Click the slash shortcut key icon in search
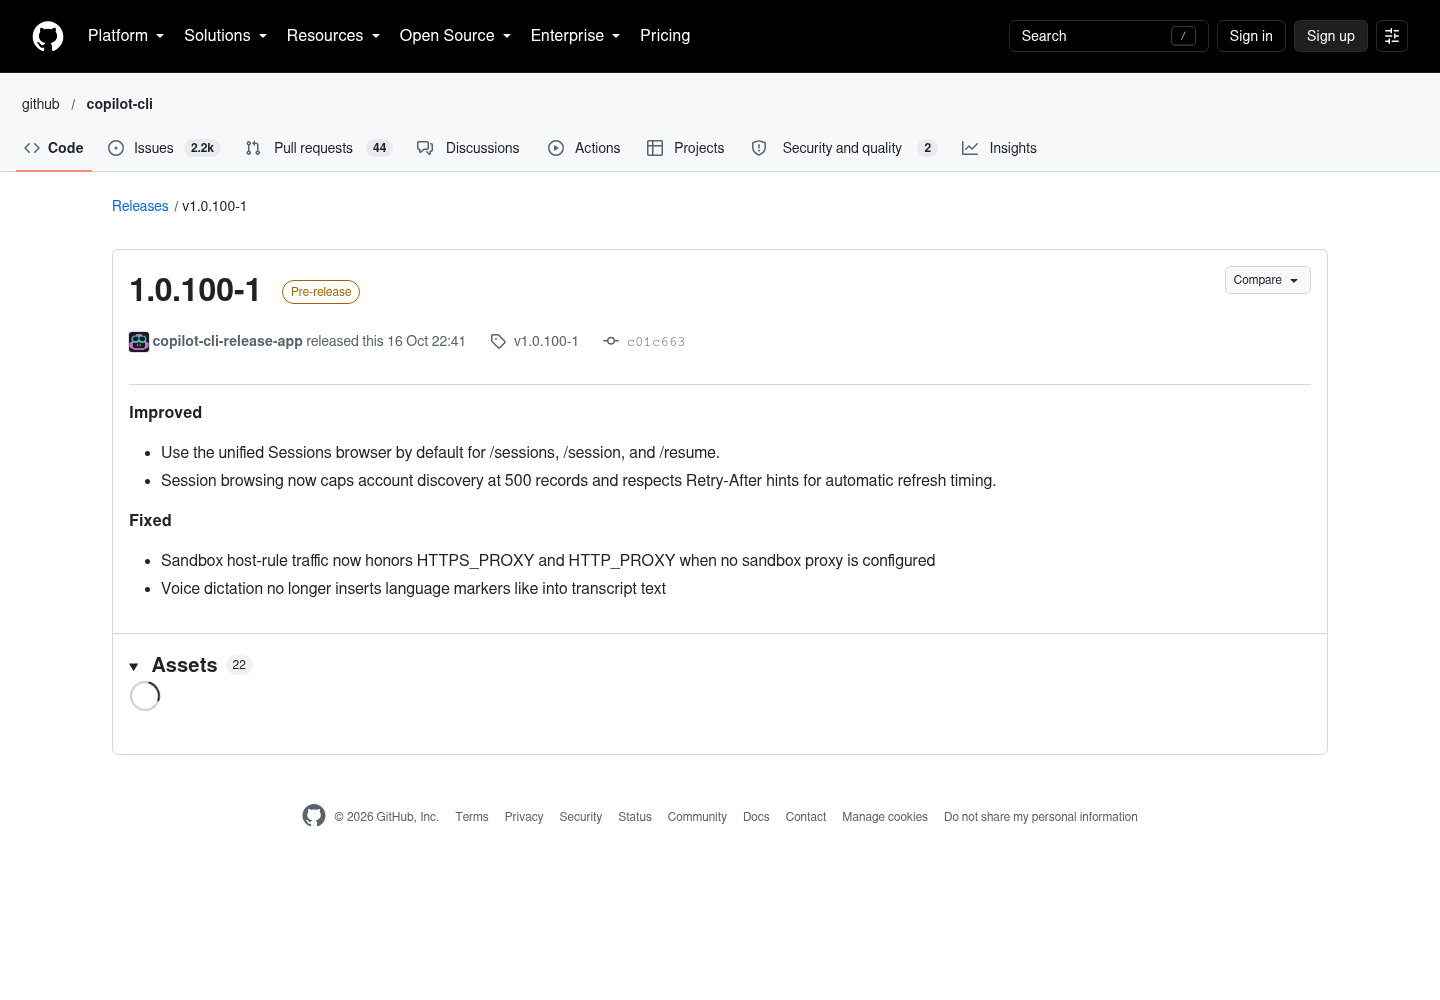The width and height of the screenshot is (1440, 1000). coord(1183,36)
